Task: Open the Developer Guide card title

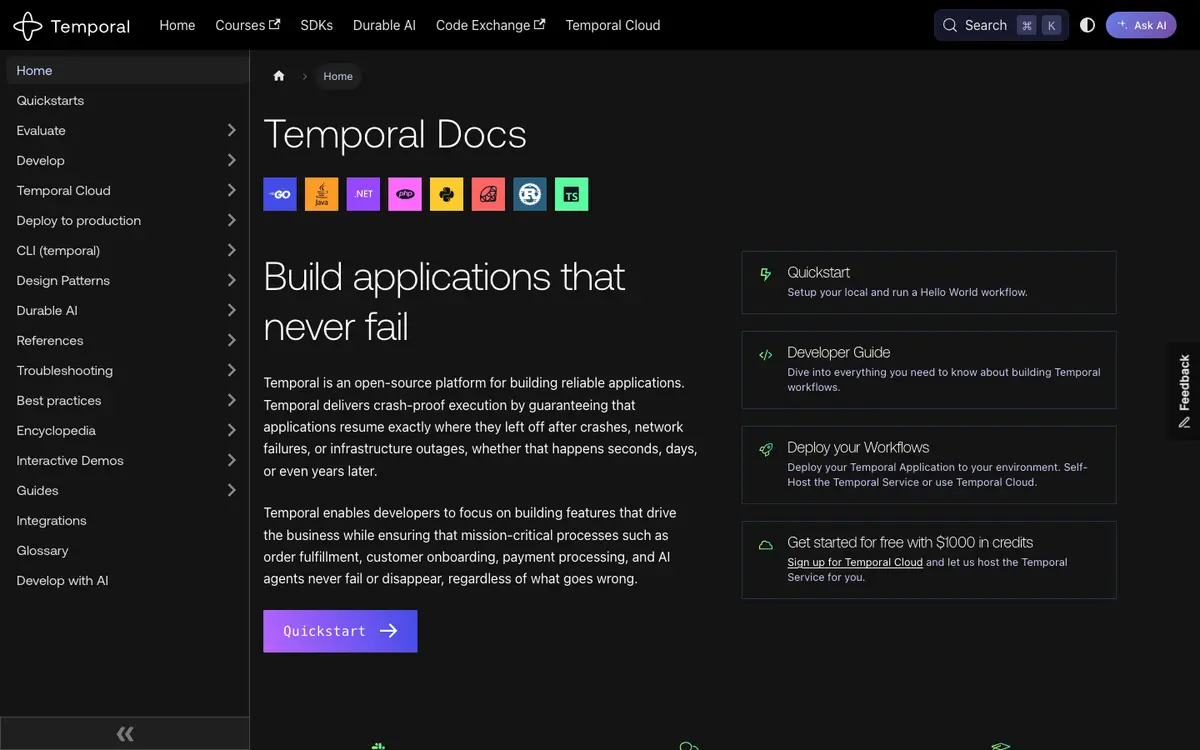Action: pos(838,352)
